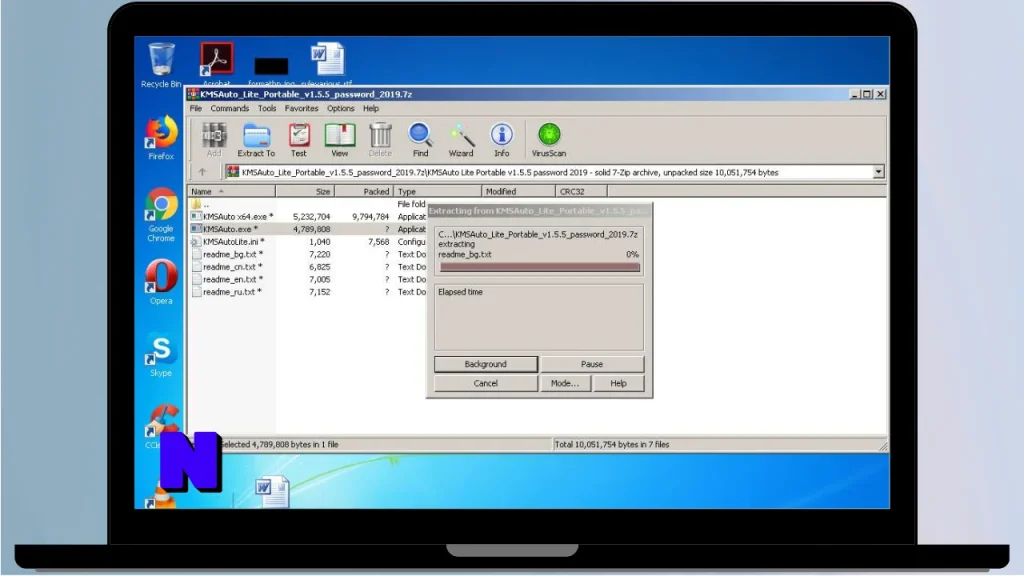Screen dimensions: 1024x576
Task: Expand the archive path dropdown arrow
Action: [878, 172]
